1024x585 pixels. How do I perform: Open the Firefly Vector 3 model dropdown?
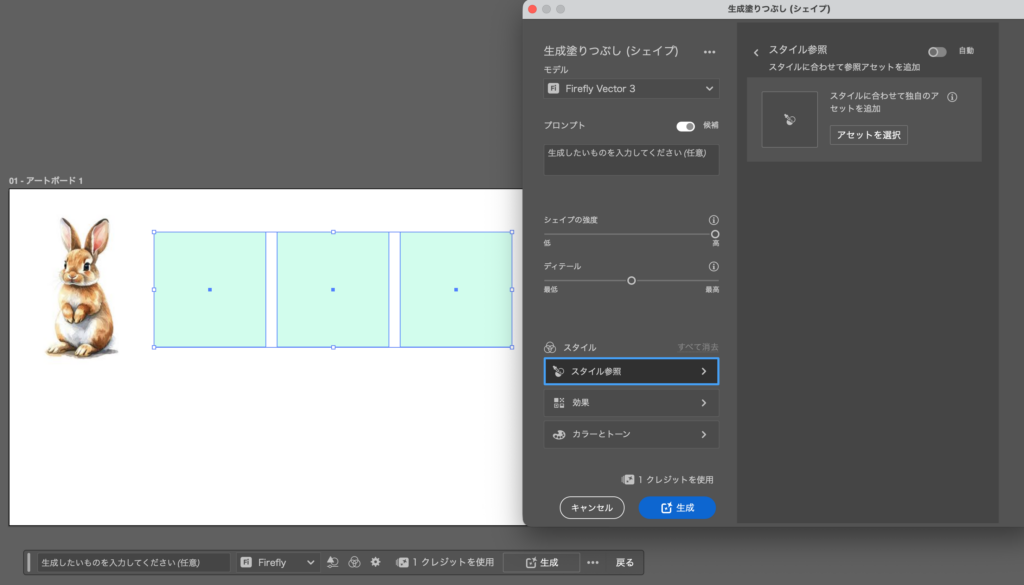click(631, 89)
